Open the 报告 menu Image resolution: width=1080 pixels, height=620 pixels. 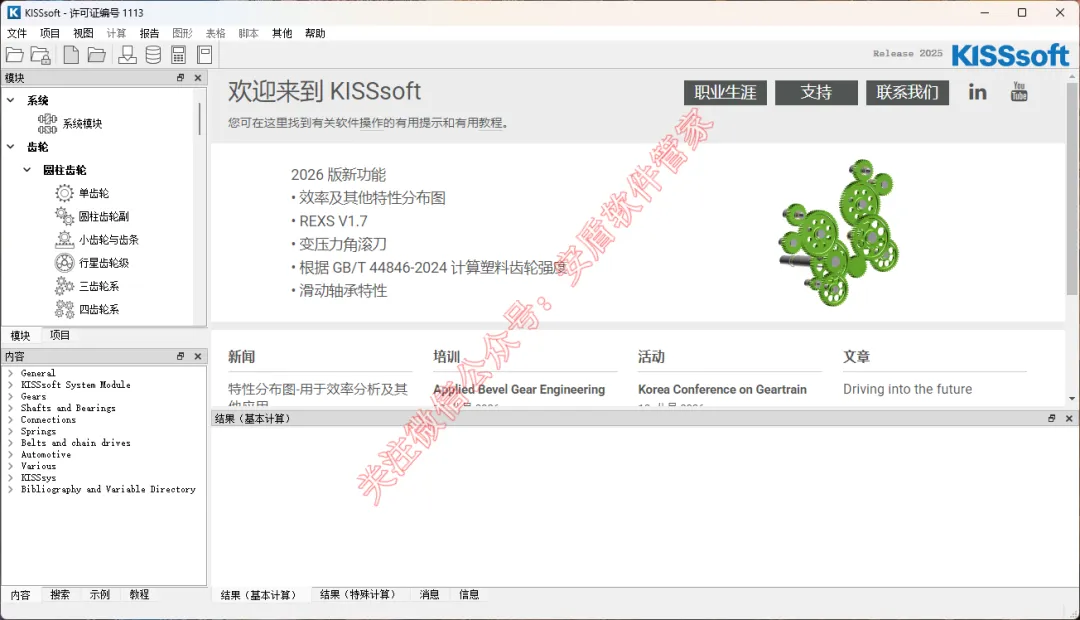point(149,33)
